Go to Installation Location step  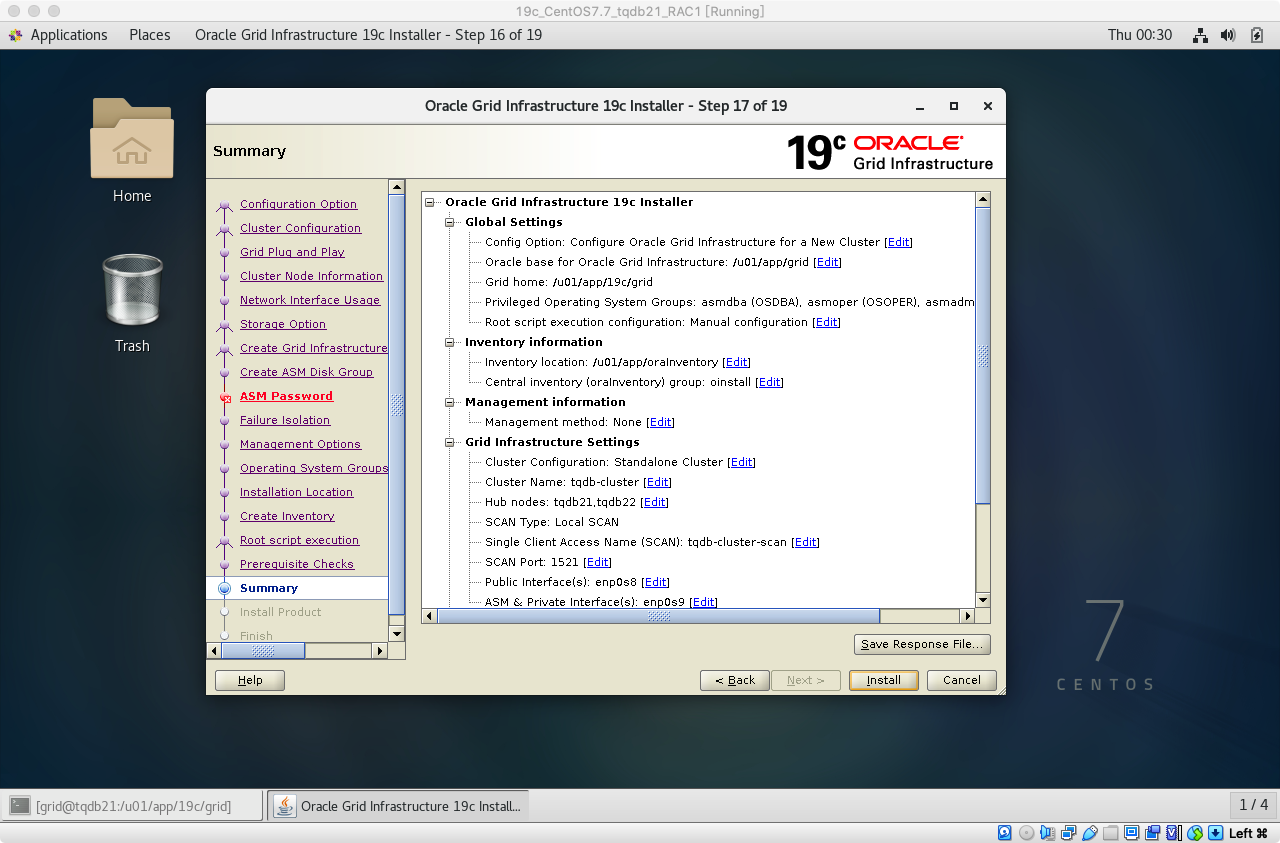pyautogui.click(x=296, y=492)
